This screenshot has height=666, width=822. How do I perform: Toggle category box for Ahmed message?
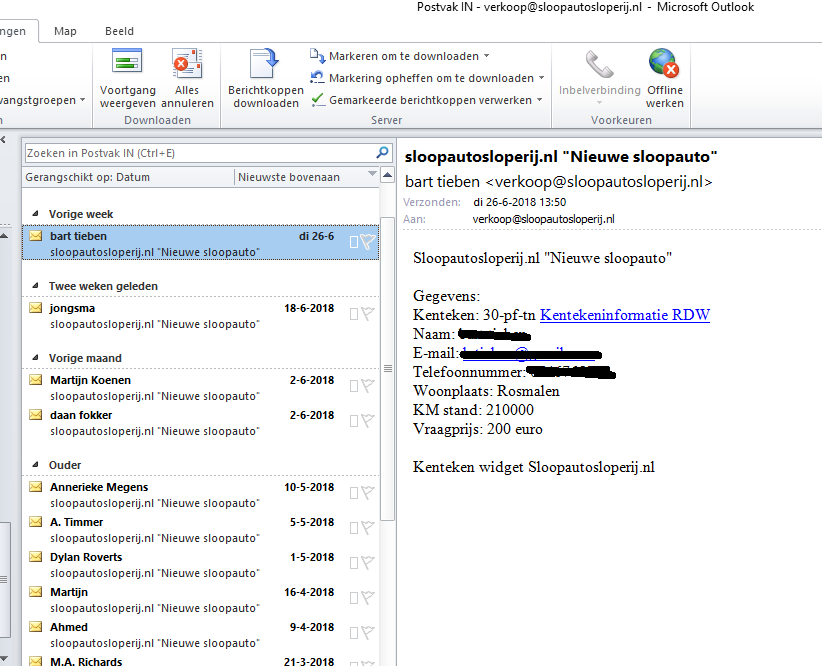tap(354, 633)
